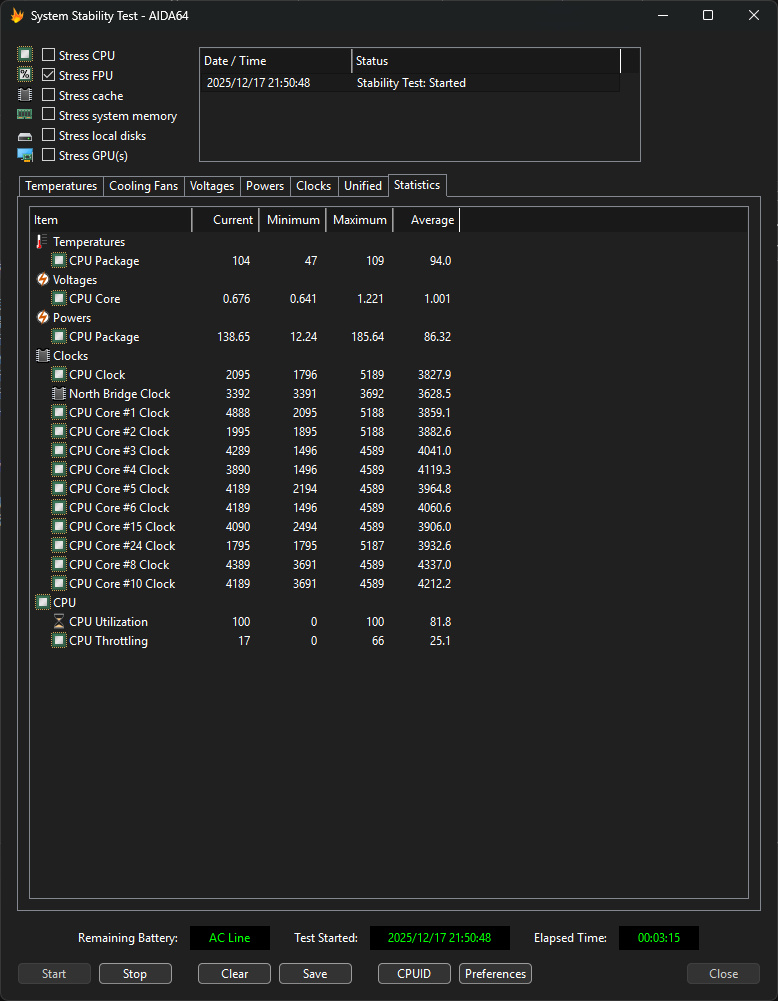The image size is (778, 1001).
Task: Click the Date / Time log column header
Action: pos(276,61)
